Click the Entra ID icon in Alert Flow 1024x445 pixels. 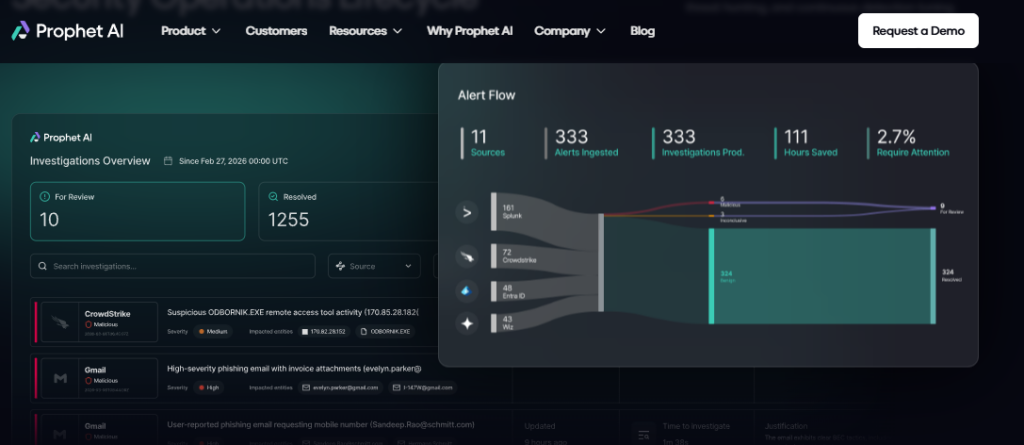pos(466,291)
